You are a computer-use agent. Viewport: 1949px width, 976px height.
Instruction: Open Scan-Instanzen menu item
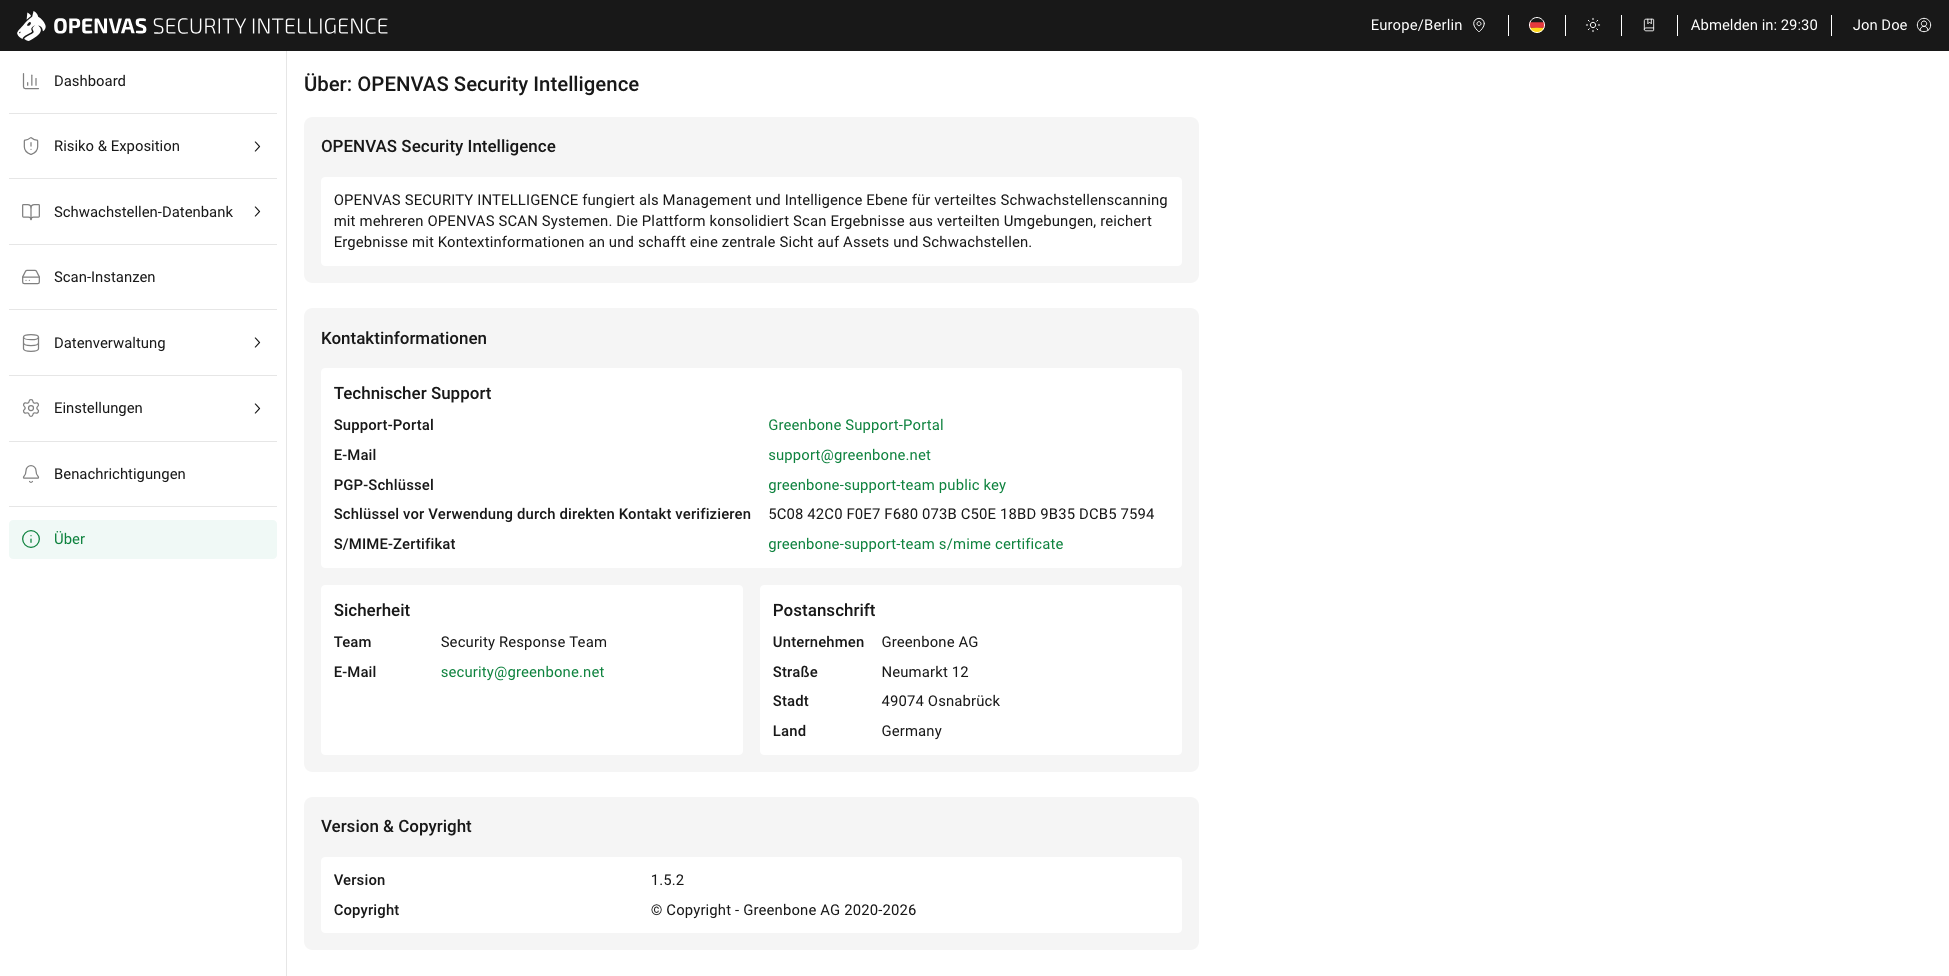tap(143, 277)
